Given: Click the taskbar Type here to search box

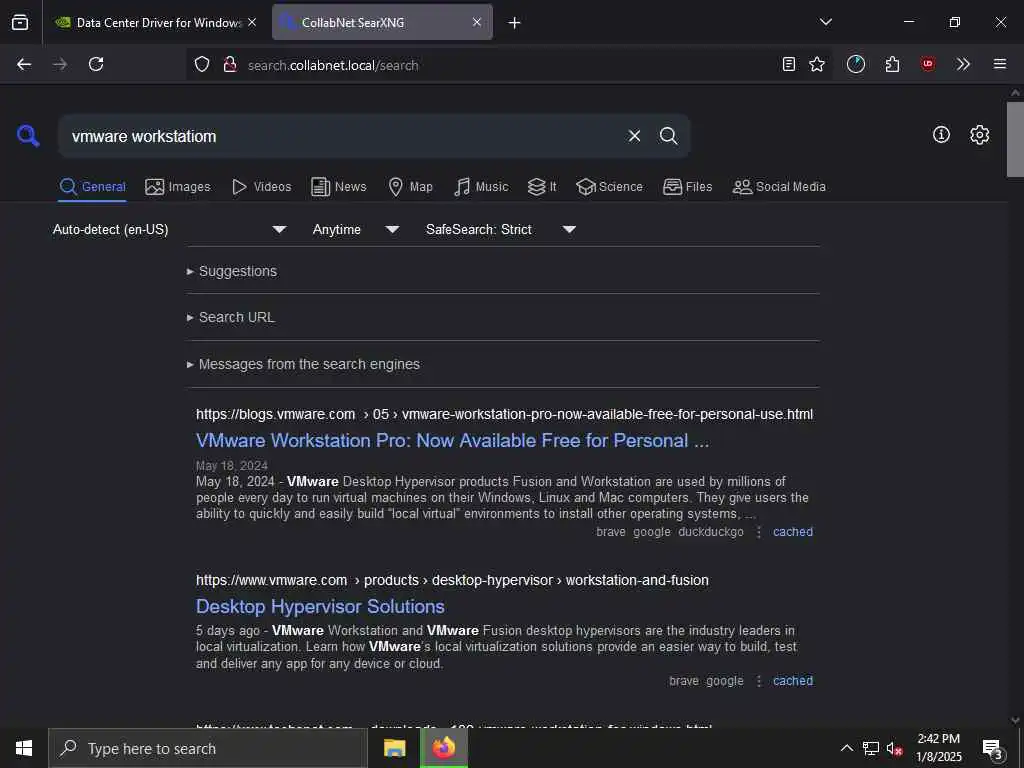Looking at the screenshot, I should coord(208,748).
